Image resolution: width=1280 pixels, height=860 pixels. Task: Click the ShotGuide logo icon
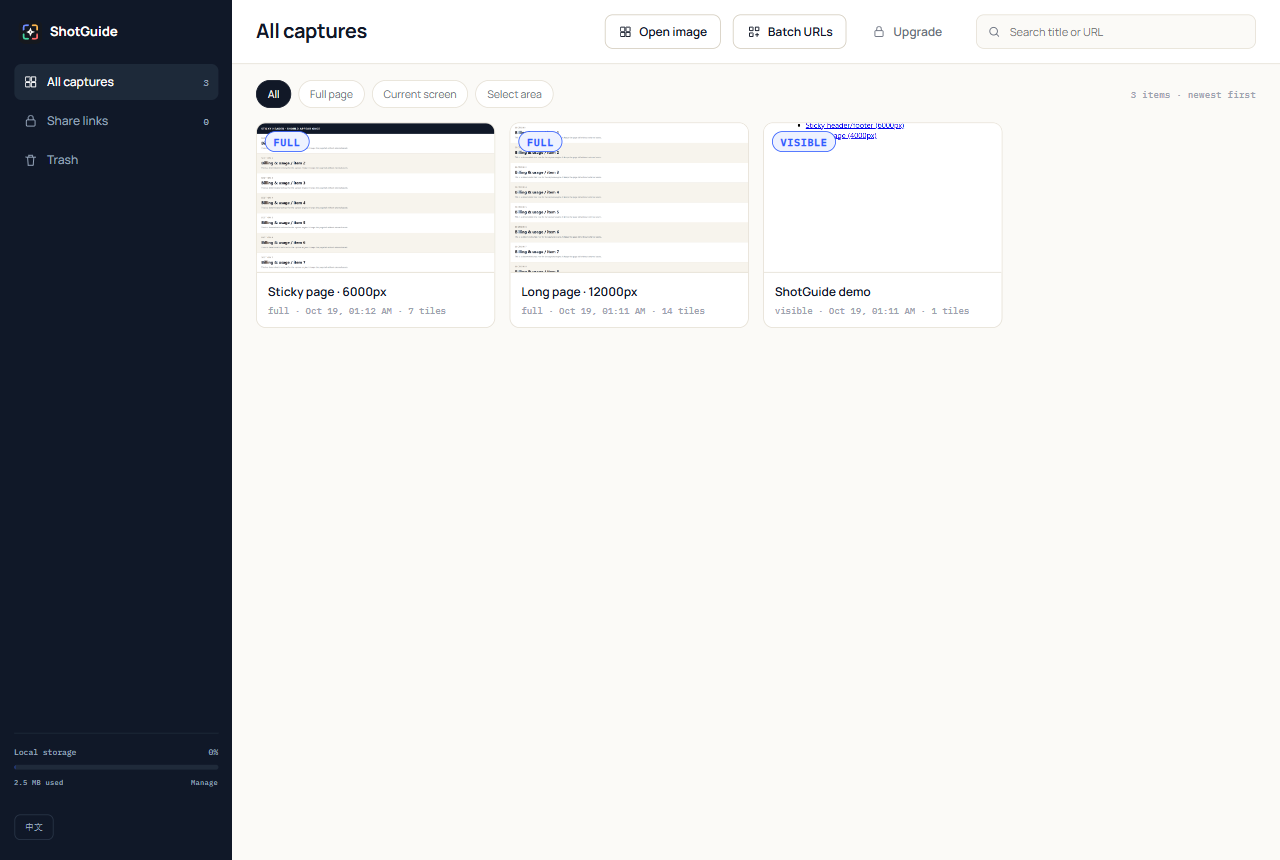31,32
